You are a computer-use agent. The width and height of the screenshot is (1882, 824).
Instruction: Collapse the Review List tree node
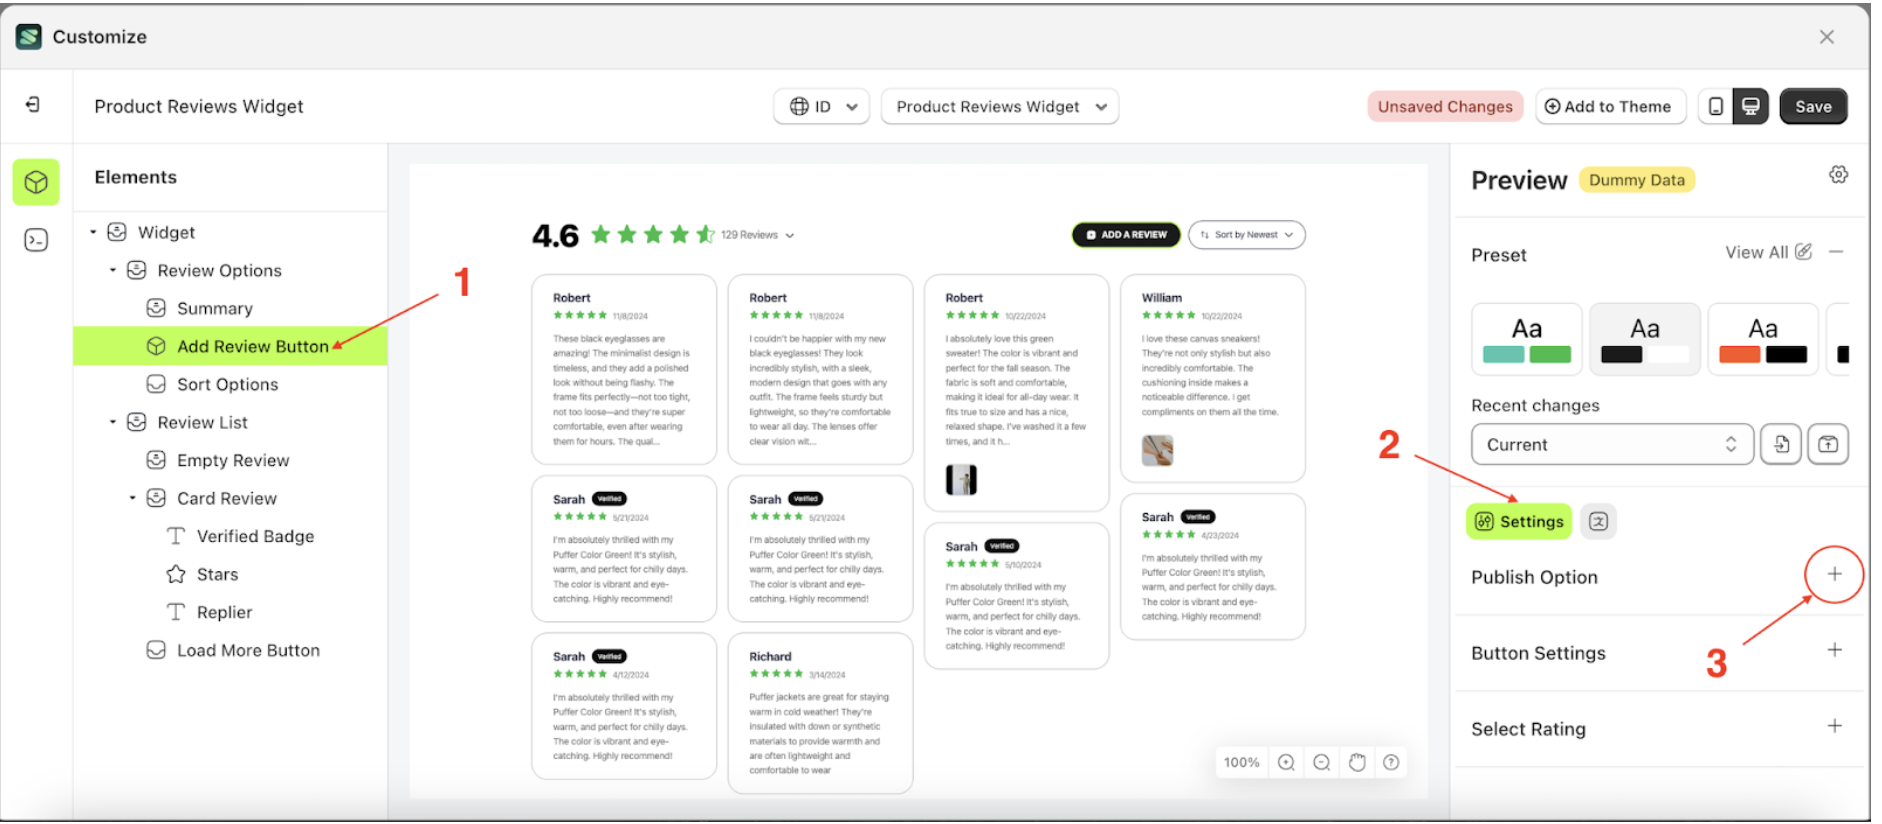pos(113,422)
